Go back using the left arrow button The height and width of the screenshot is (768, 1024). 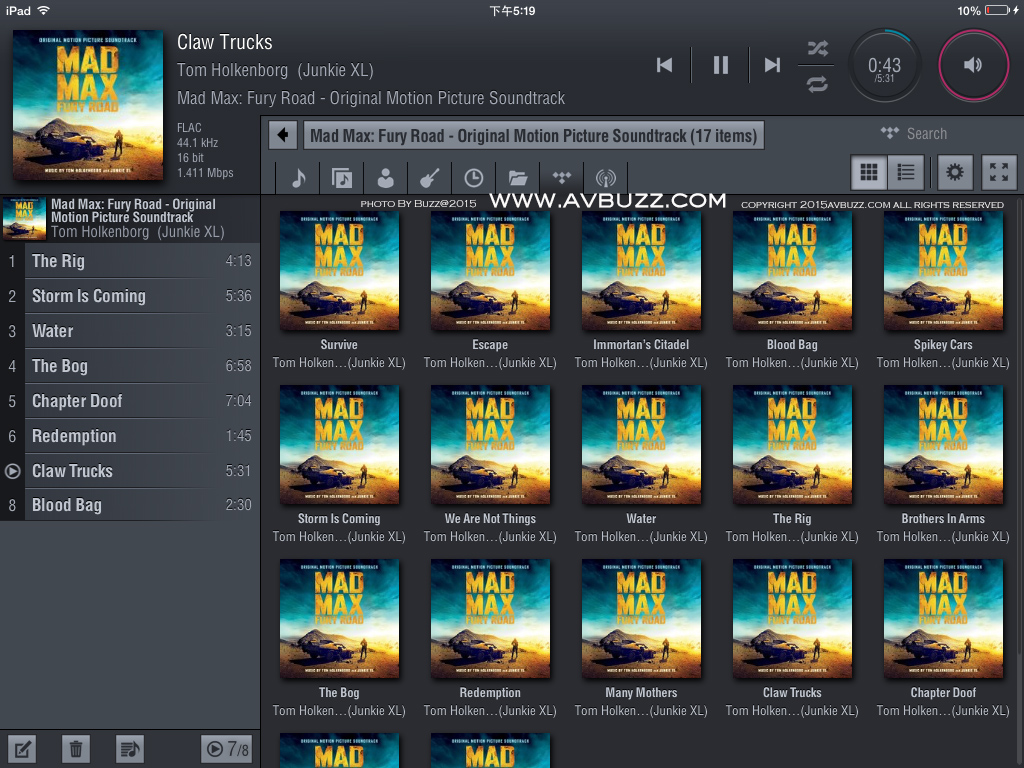click(283, 135)
